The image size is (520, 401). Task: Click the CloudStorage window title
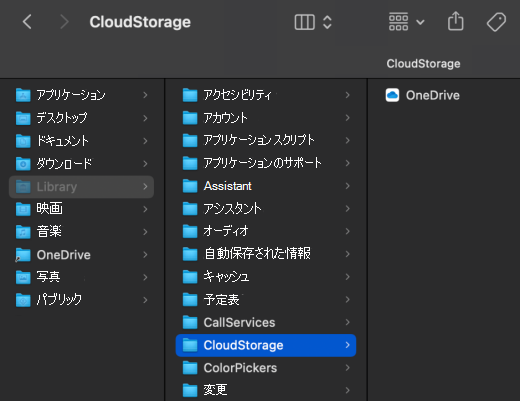click(x=140, y=22)
